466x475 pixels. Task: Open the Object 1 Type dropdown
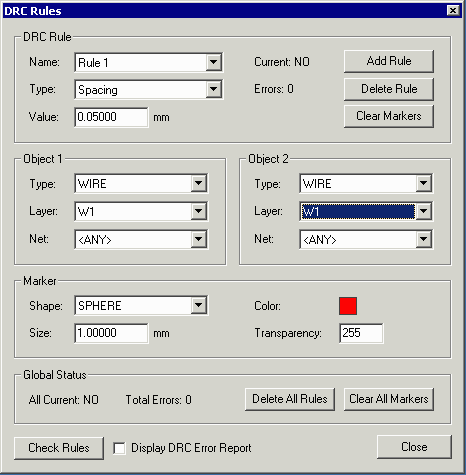(141, 183)
